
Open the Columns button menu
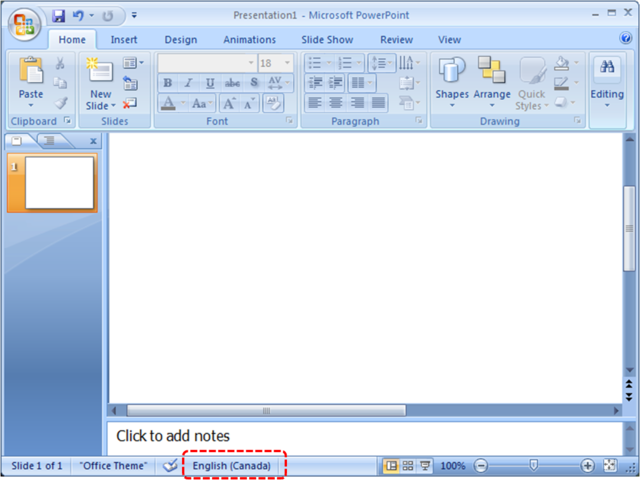click(362, 83)
